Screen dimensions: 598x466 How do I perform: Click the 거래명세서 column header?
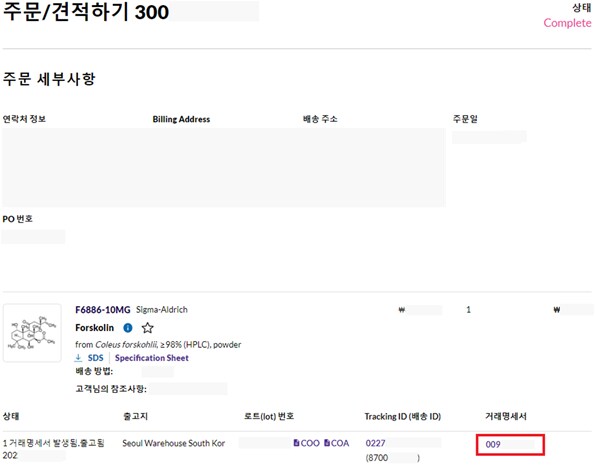click(505, 416)
